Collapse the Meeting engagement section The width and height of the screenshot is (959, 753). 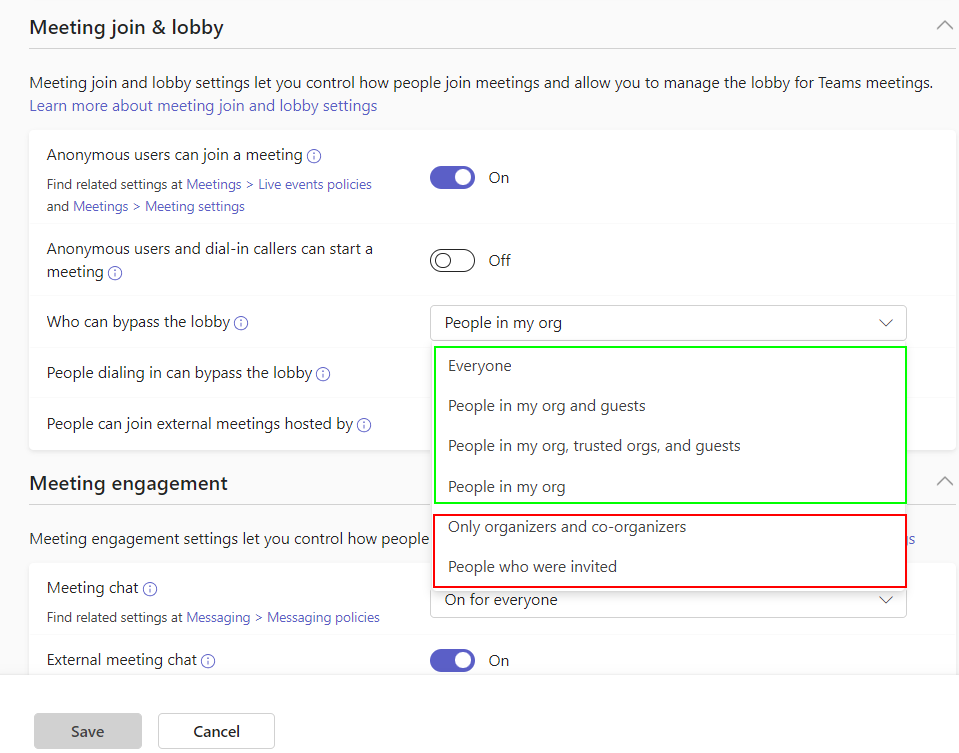point(944,482)
